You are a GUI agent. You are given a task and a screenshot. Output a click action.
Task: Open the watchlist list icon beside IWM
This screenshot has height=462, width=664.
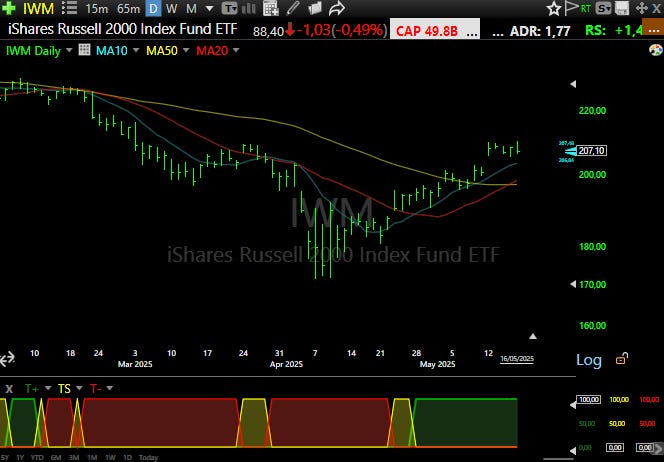69,8
